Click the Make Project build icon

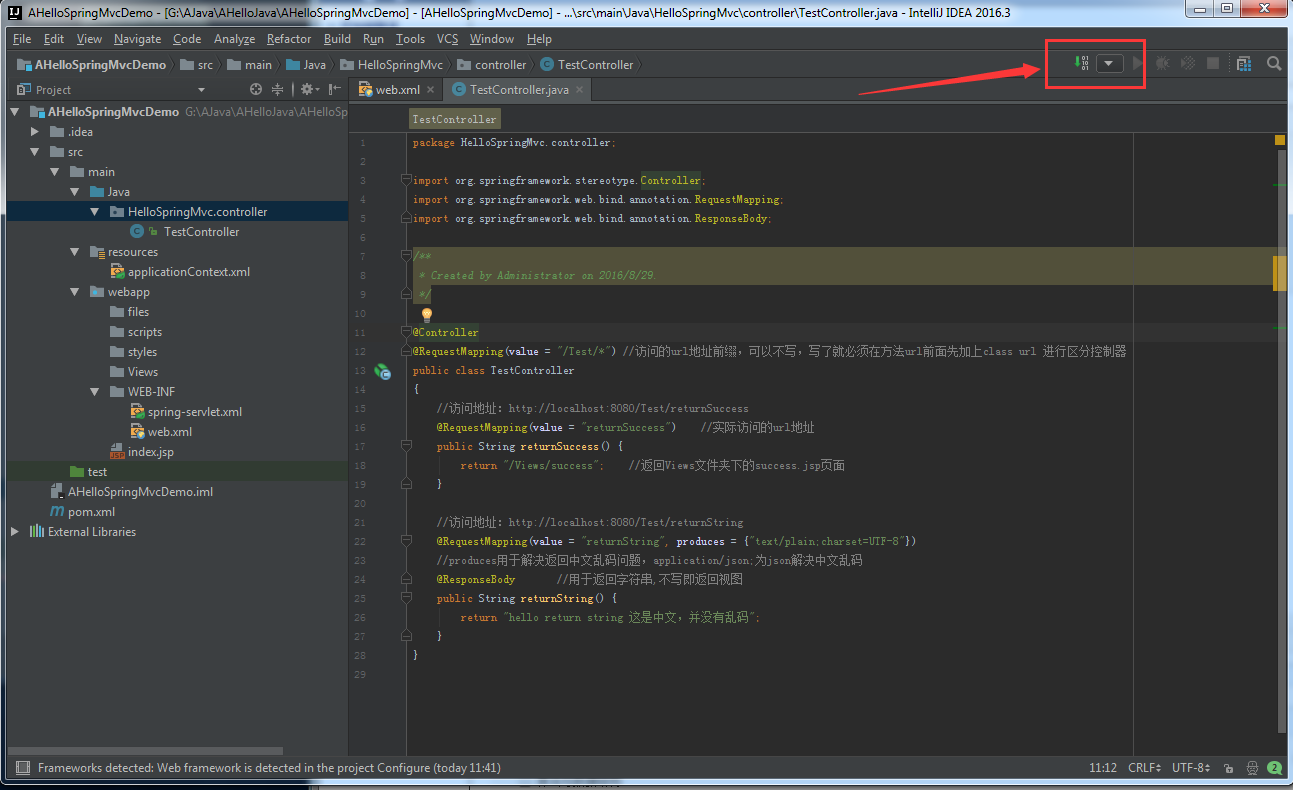[1082, 63]
